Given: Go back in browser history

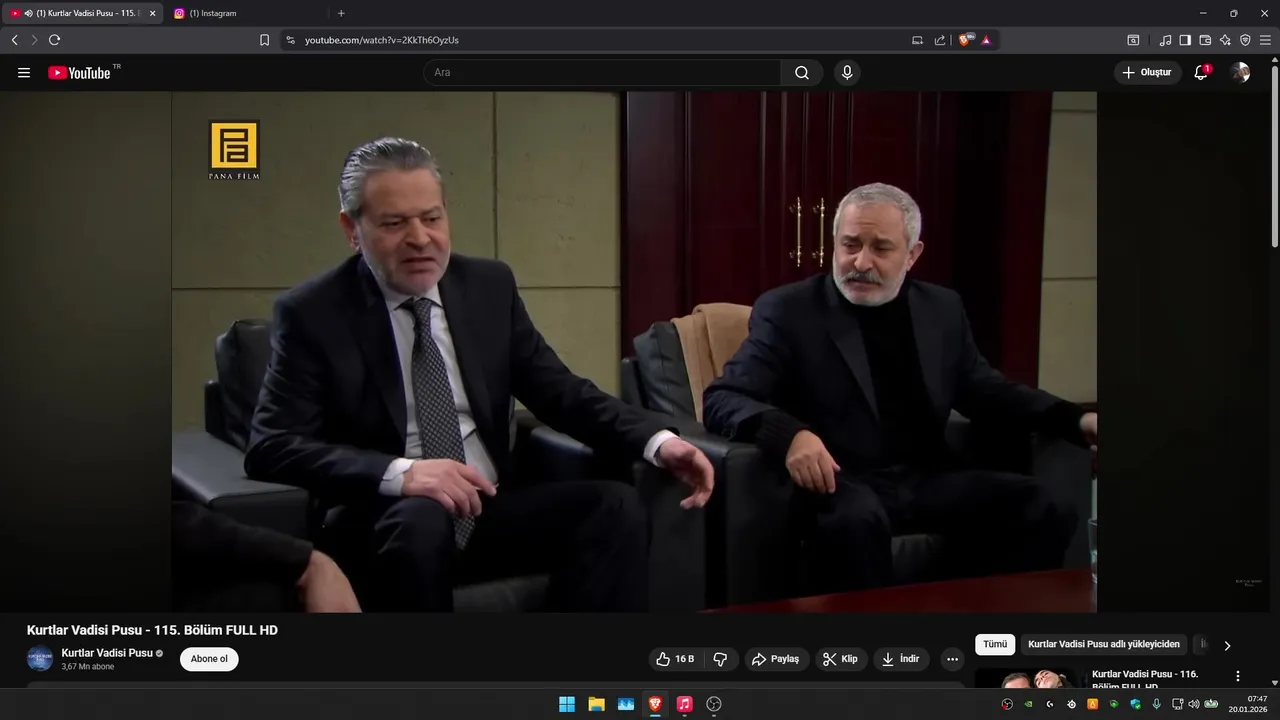Looking at the screenshot, I should click(14, 40).
